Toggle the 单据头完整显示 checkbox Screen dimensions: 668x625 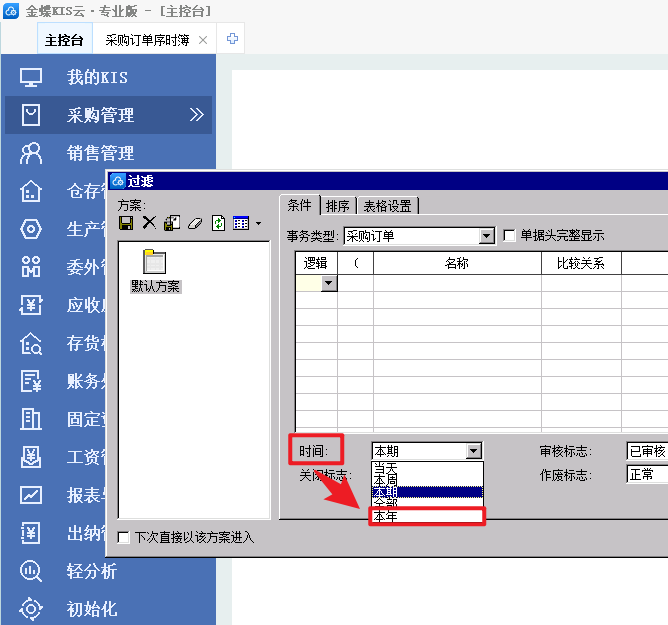pos(510,236)
